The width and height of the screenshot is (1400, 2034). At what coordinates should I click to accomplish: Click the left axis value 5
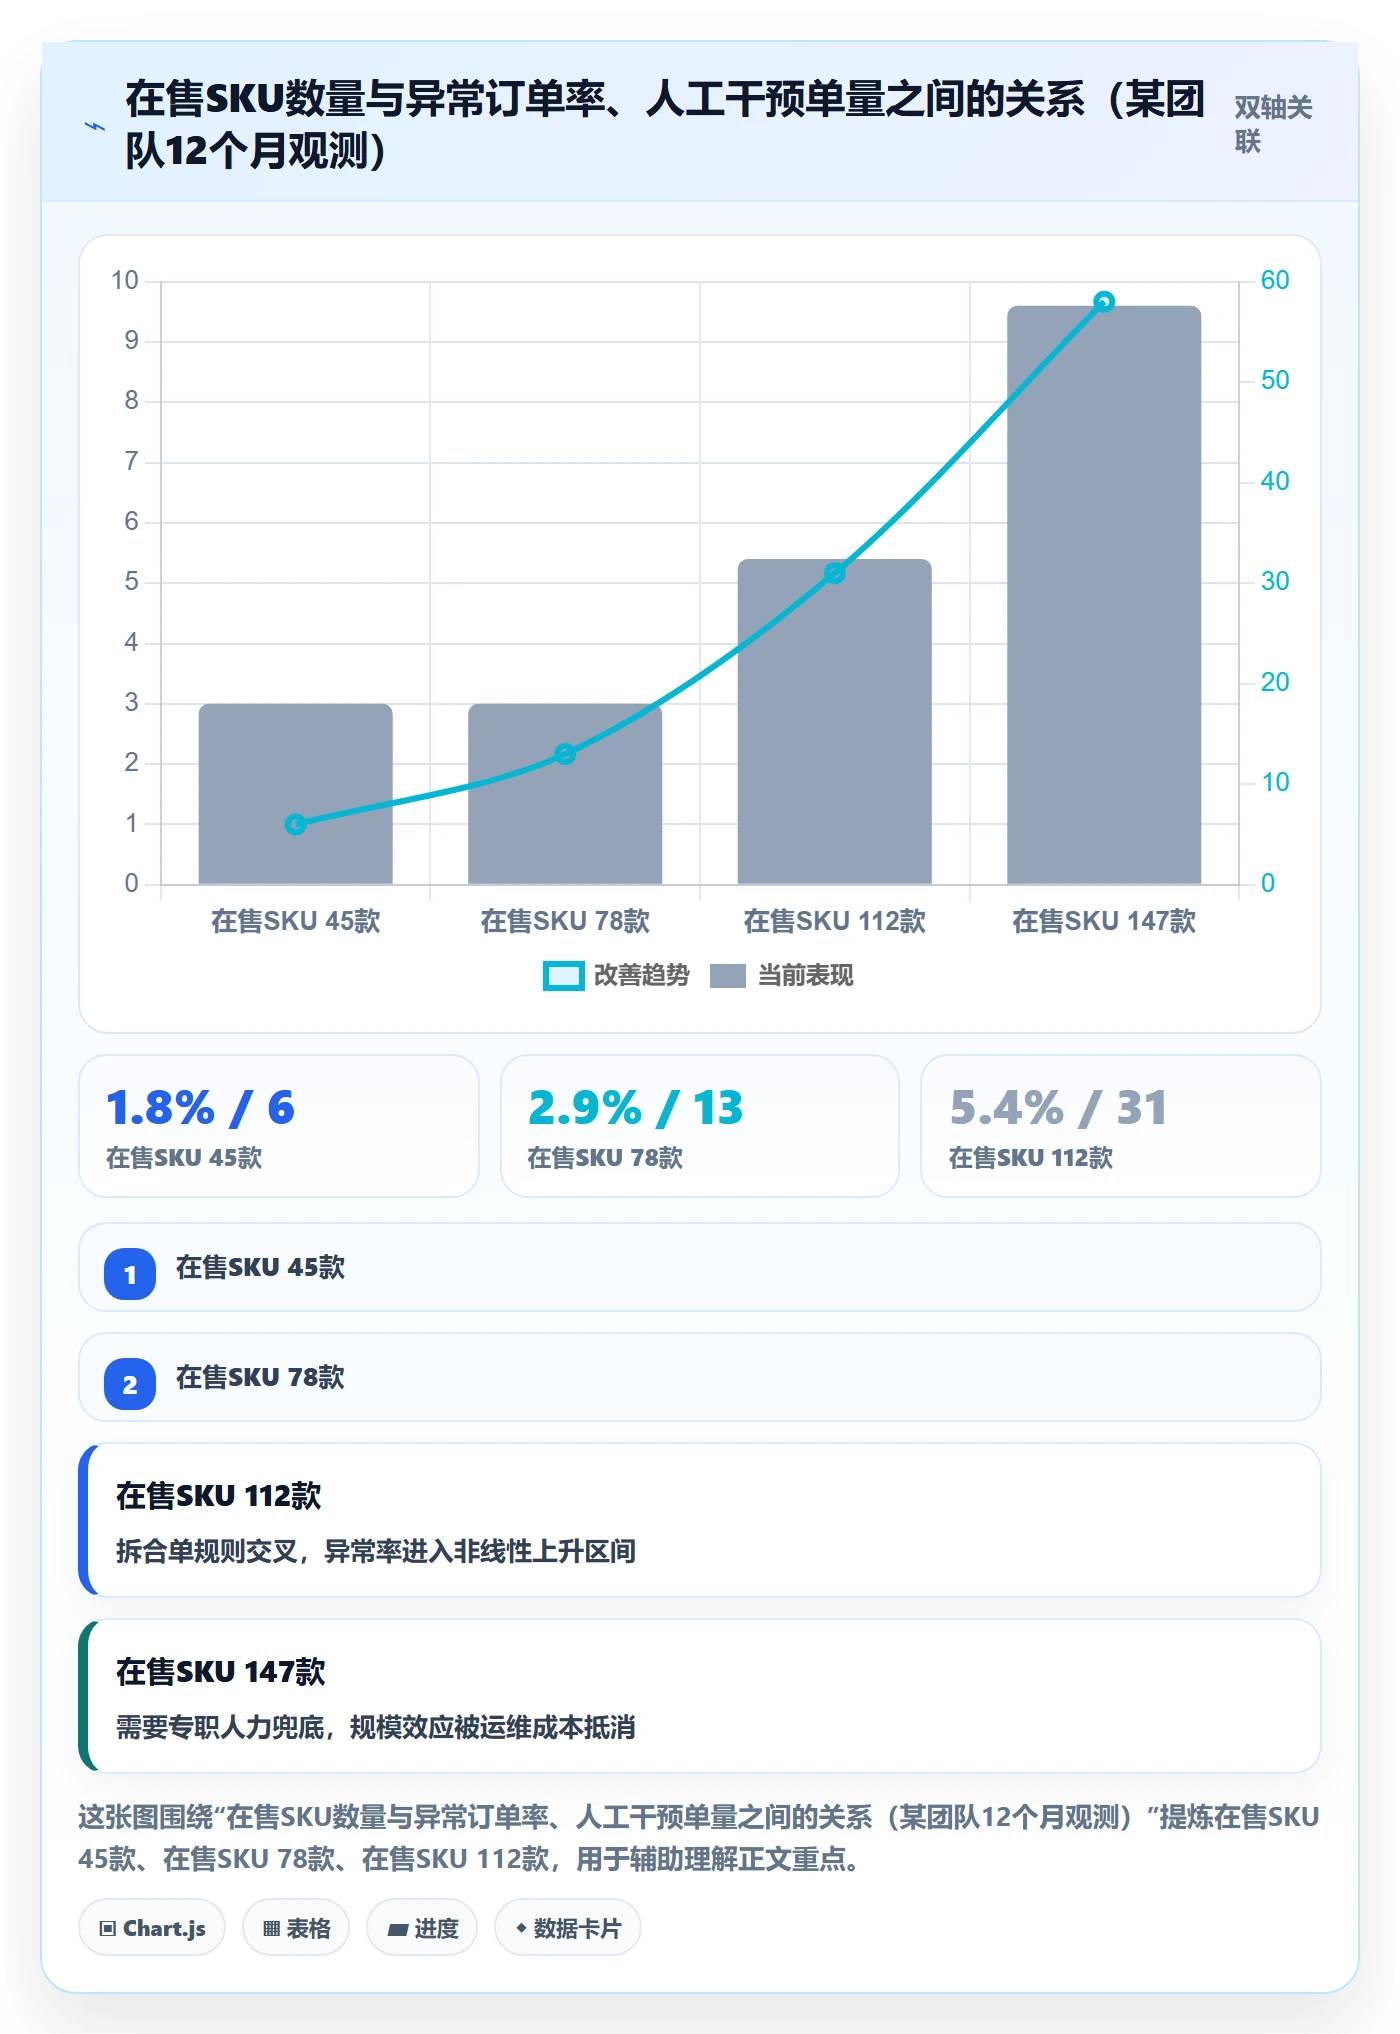[132, 581]
